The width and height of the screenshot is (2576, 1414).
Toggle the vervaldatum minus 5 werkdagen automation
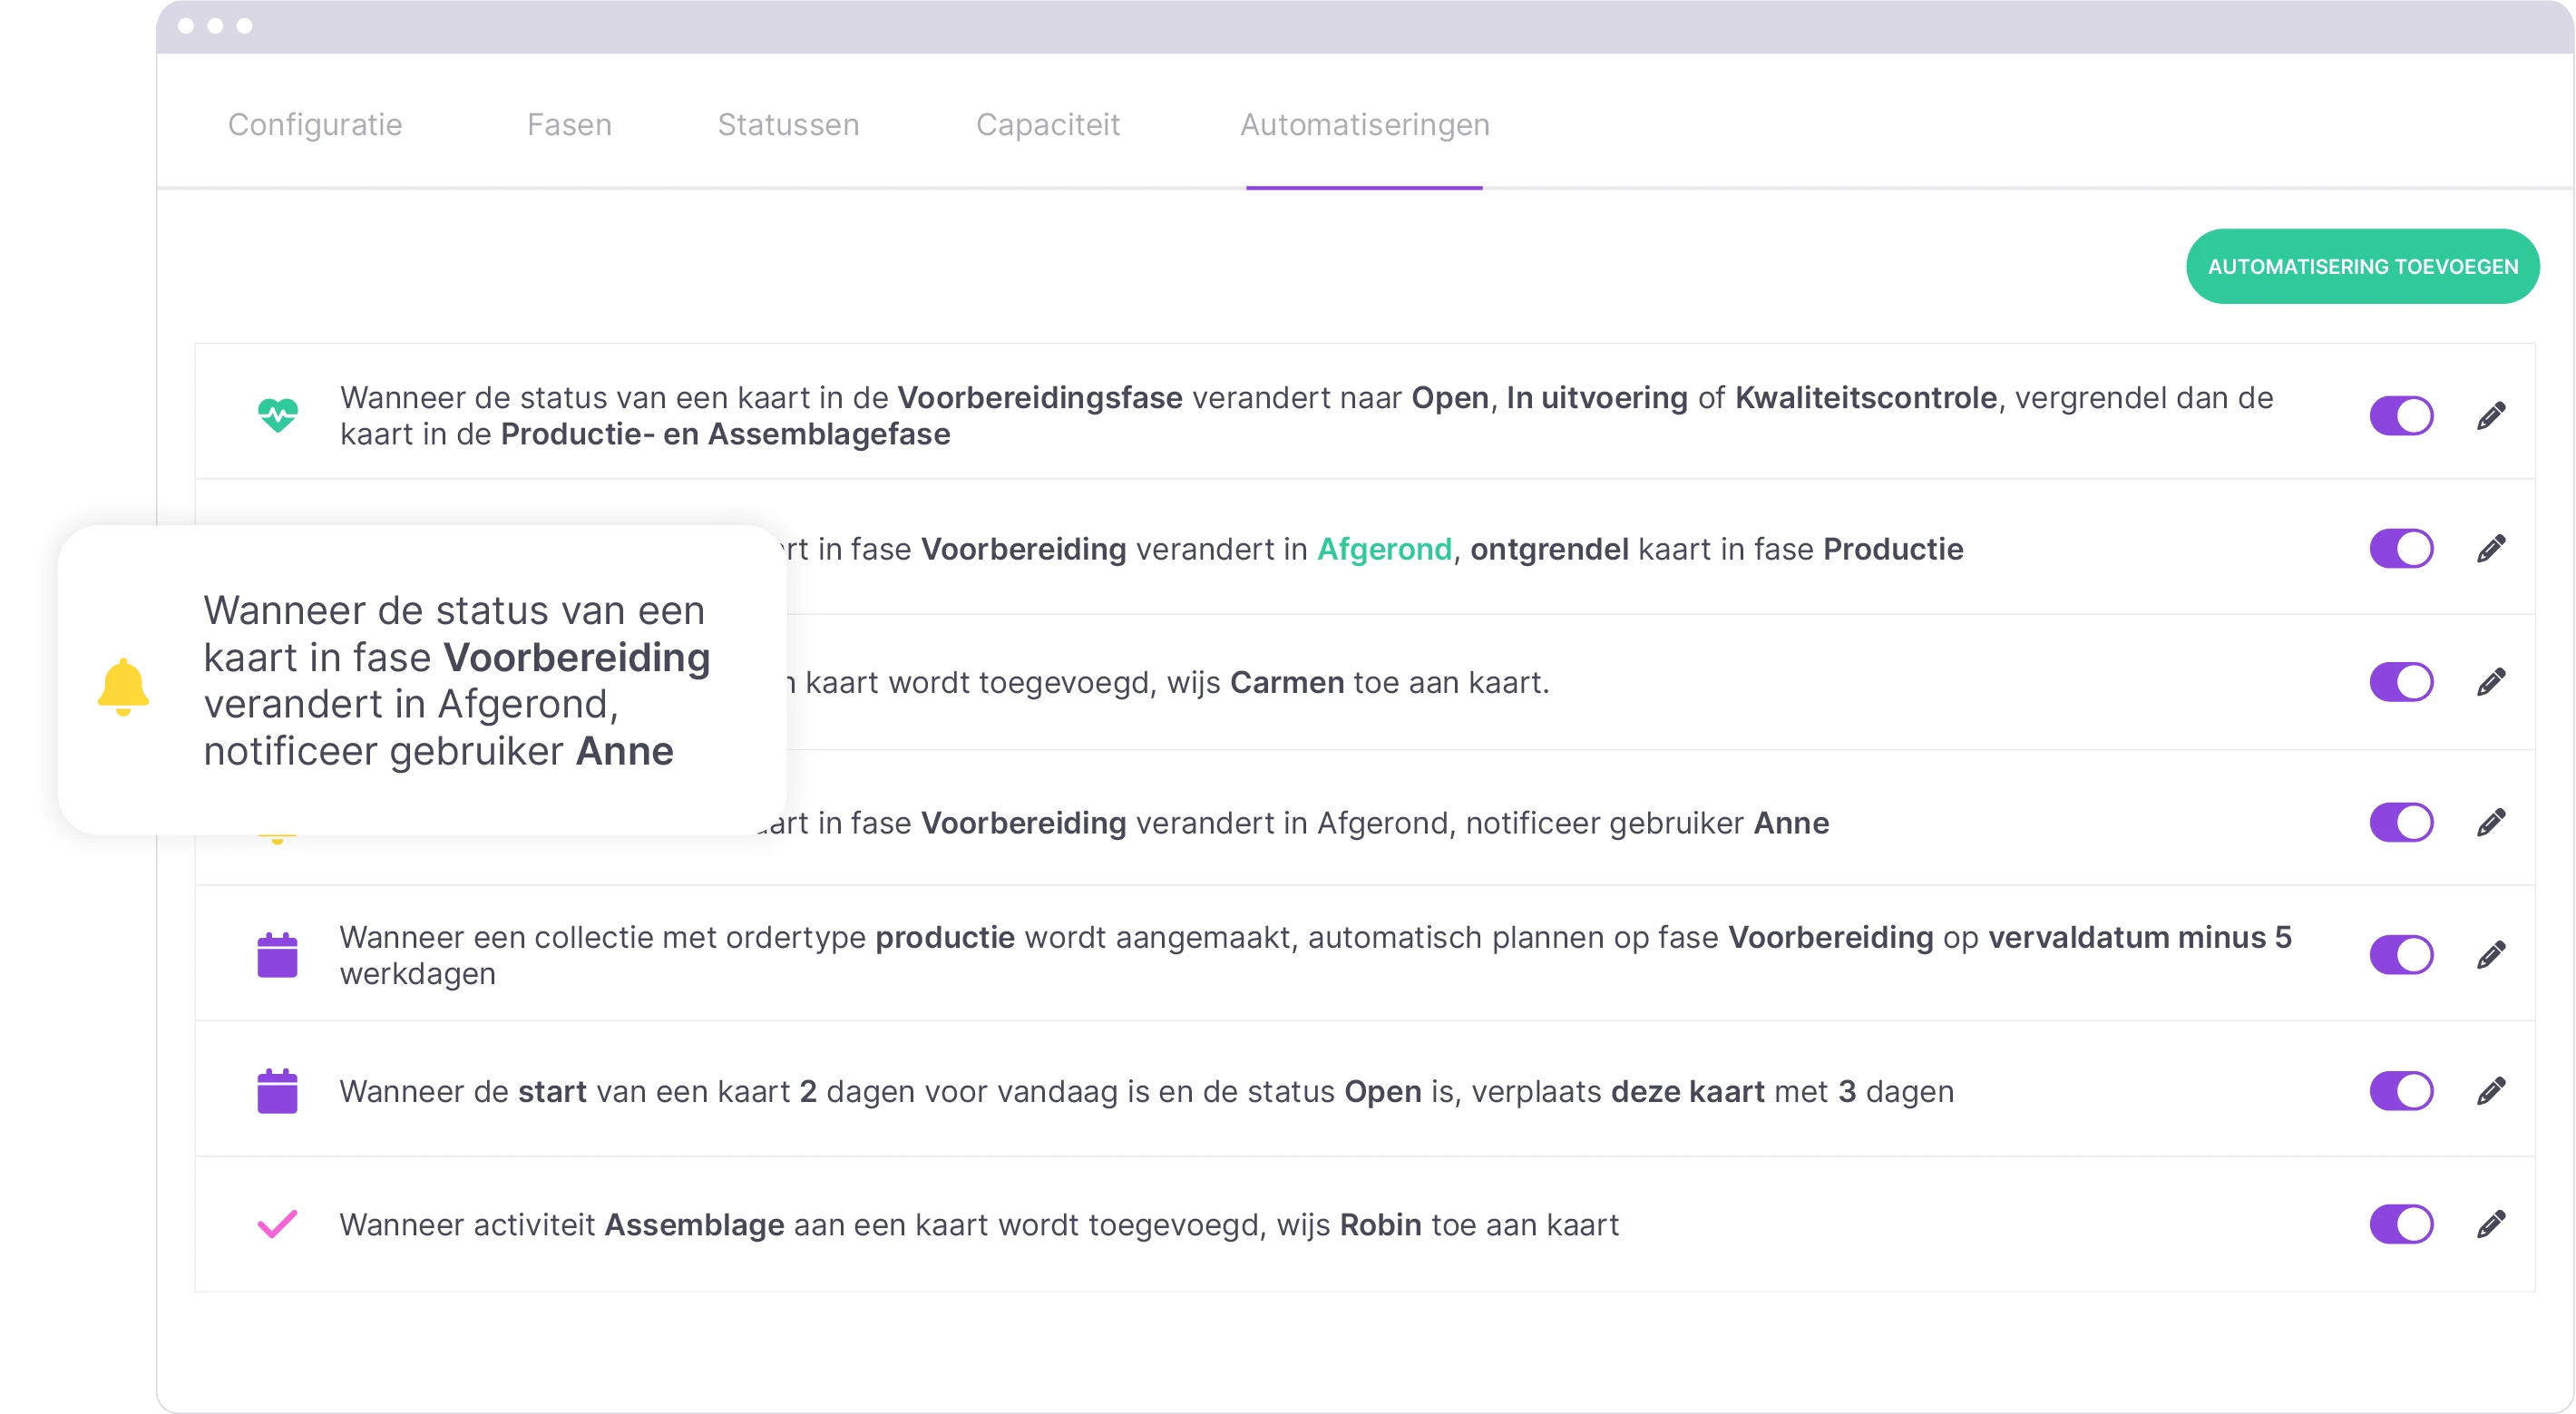pos(2401,955)
